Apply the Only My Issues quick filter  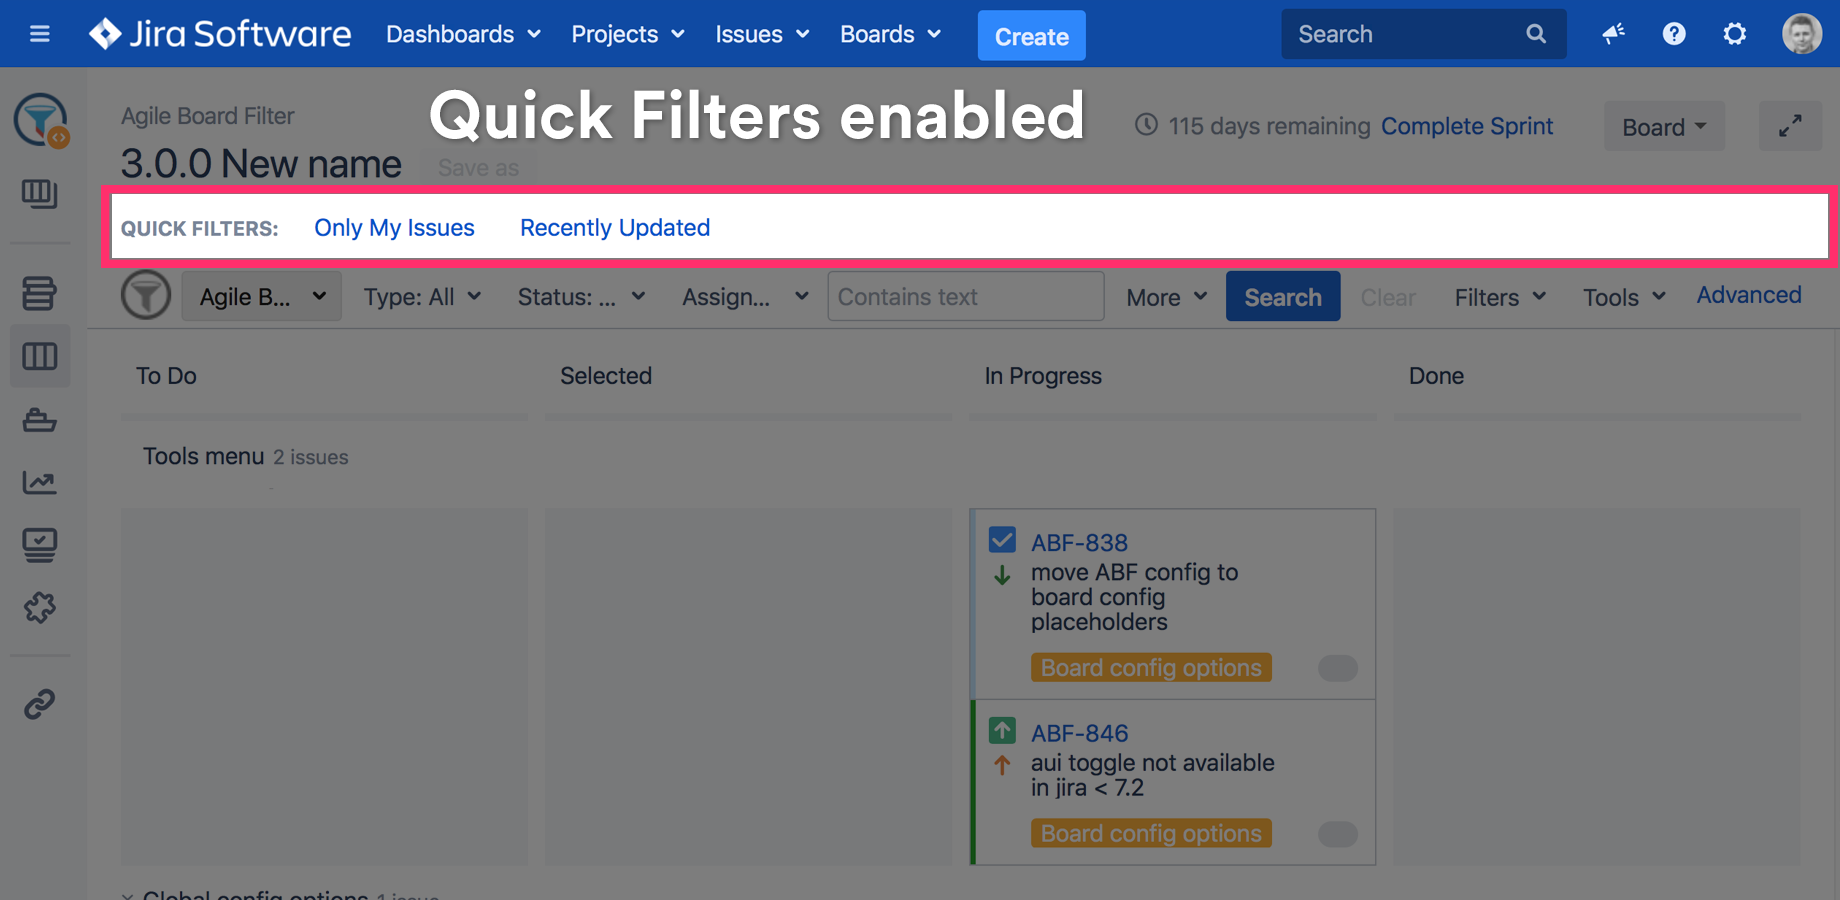(394, 228)
